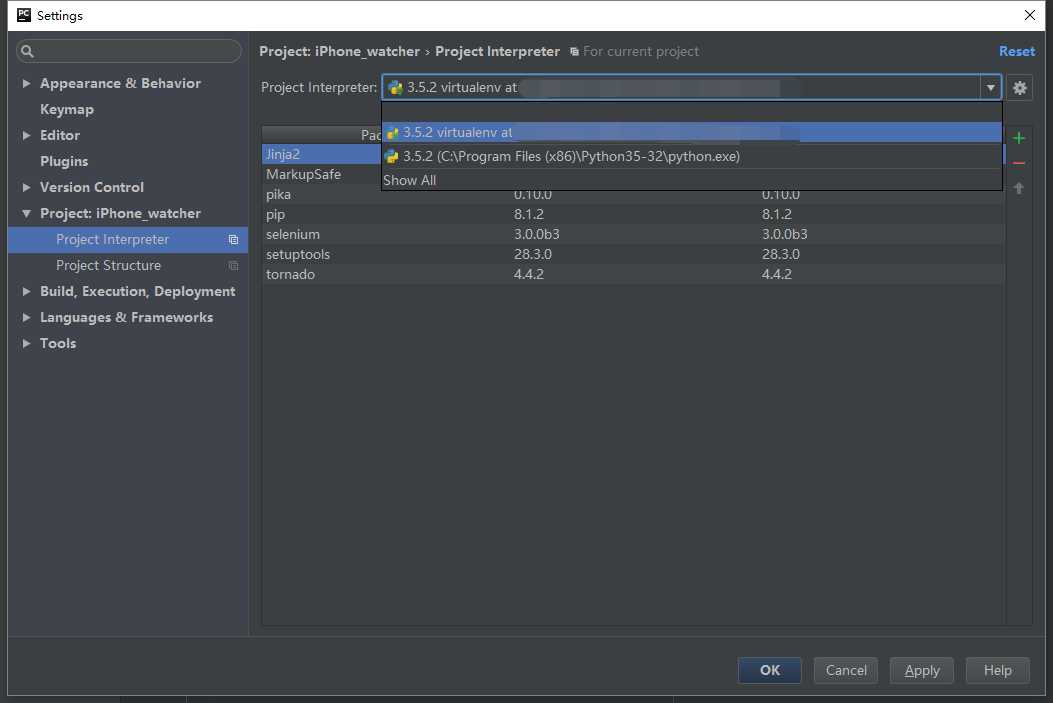Viewport: 1053px width, 703px height.
Task: Click the OK button
Action: click(770, 670)
